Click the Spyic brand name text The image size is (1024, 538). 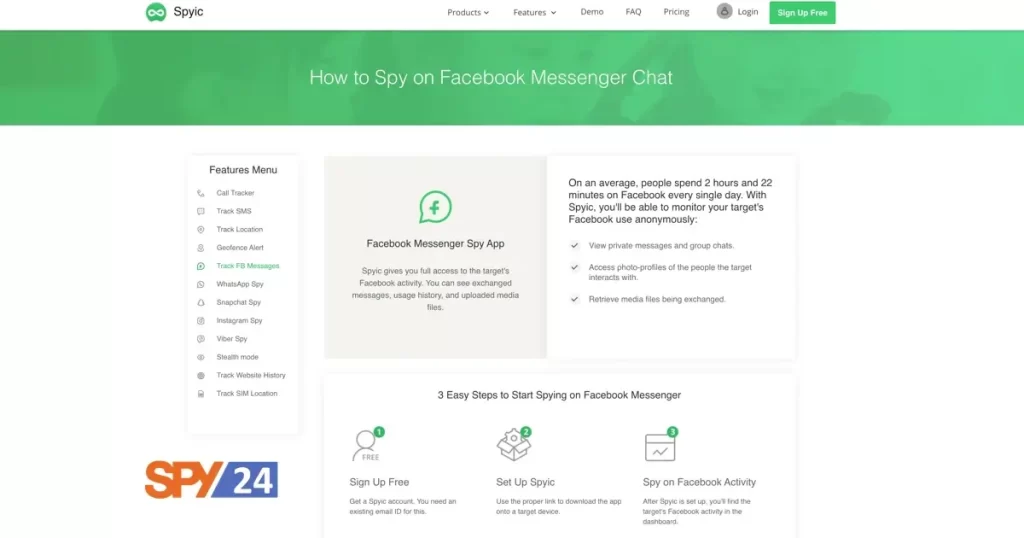[188, 12]
